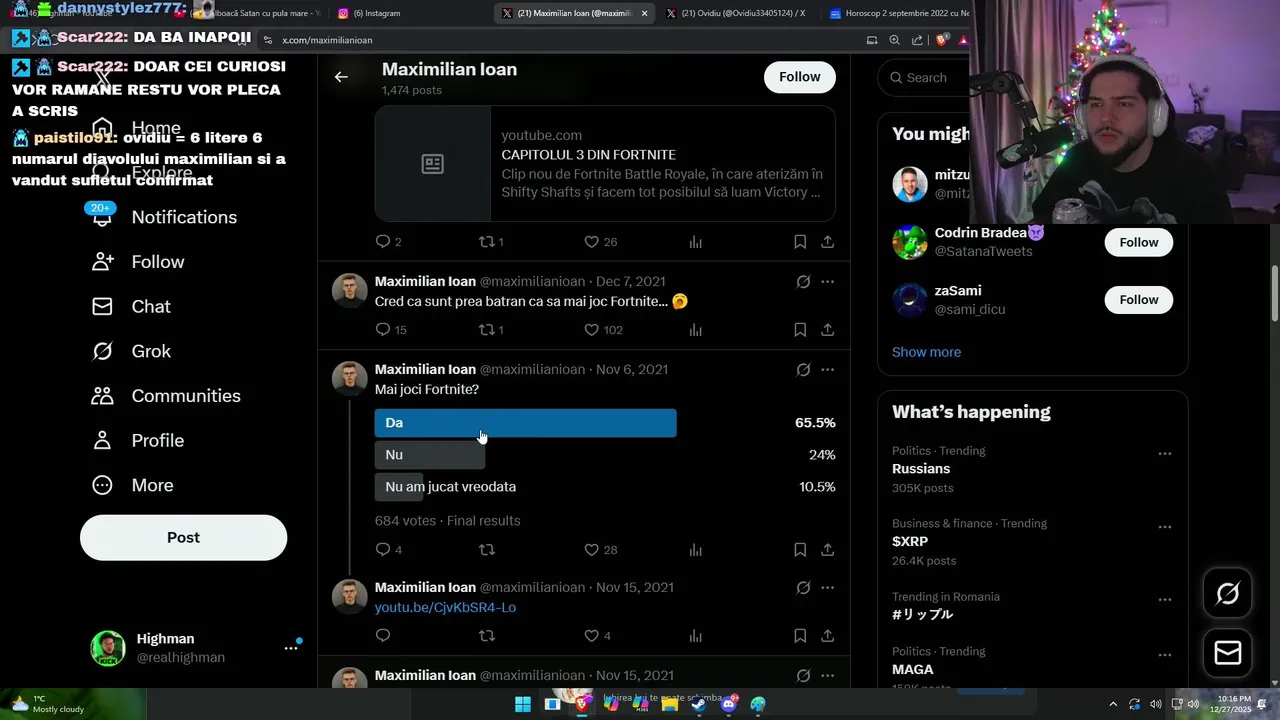View analytics of the Fortnite poll post
1280x720 pixels.
[x=696, y=550]
